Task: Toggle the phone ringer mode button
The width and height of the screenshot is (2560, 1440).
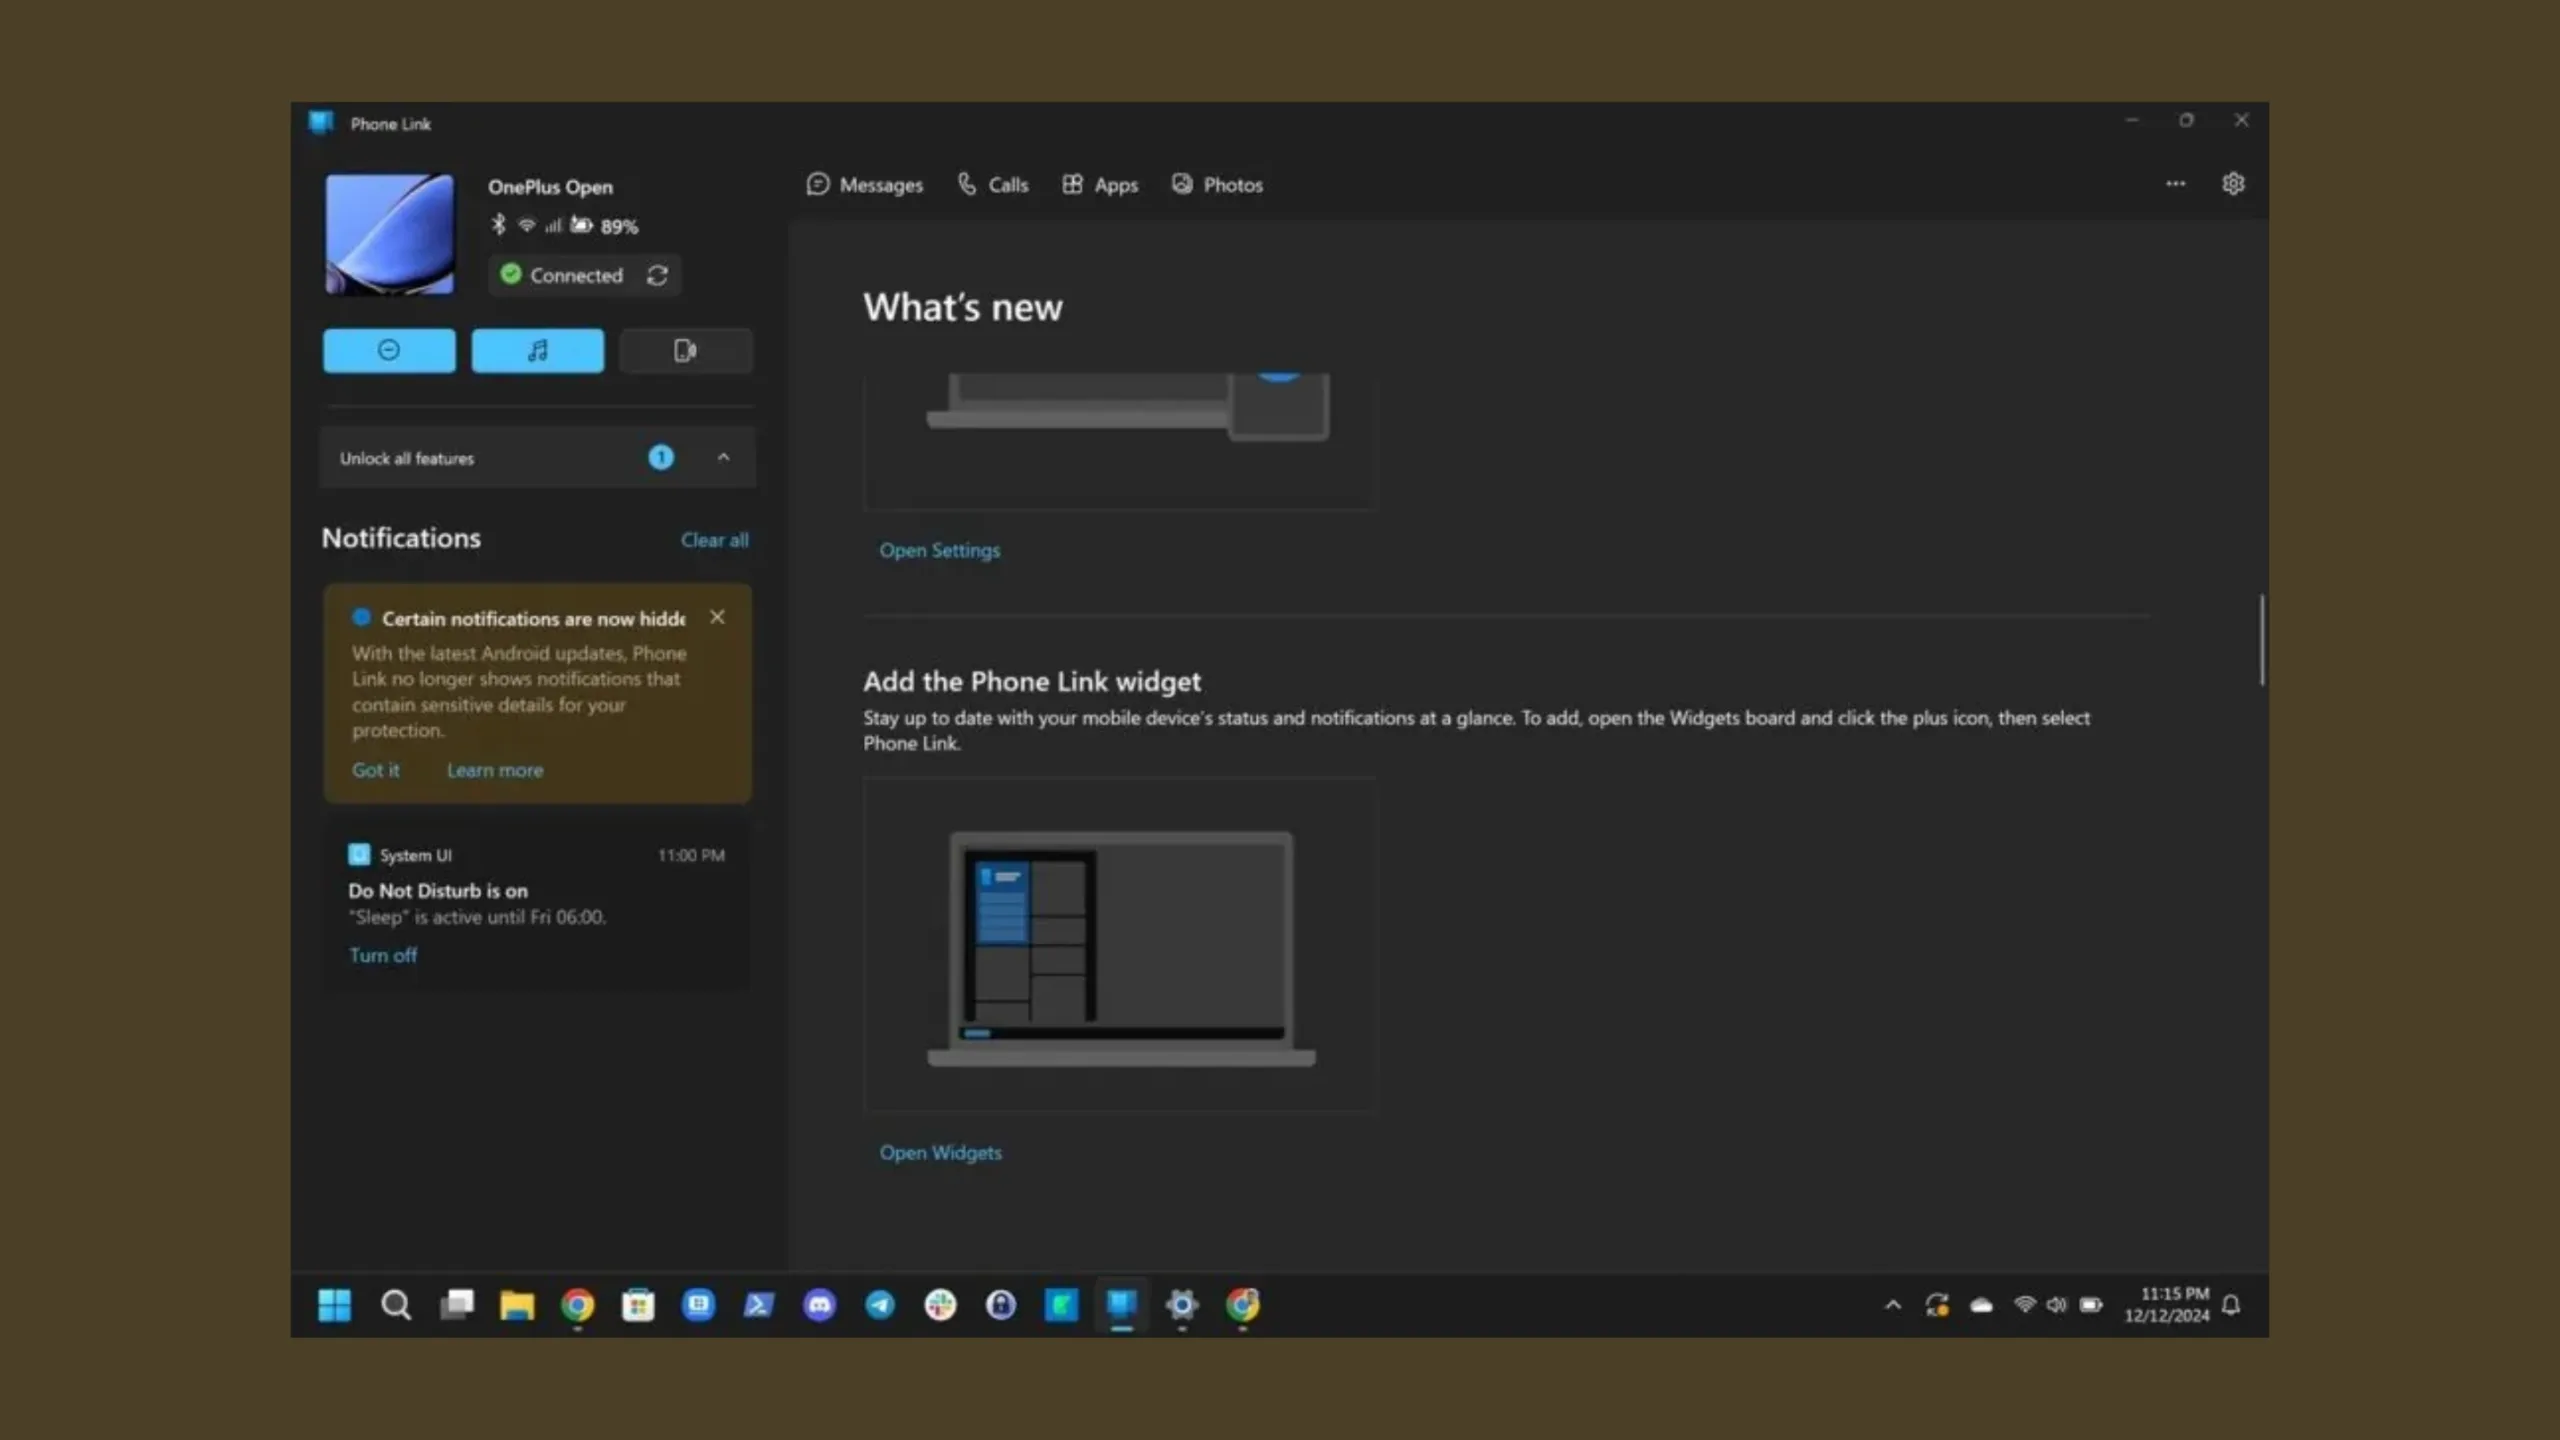Action: point(685,350)
